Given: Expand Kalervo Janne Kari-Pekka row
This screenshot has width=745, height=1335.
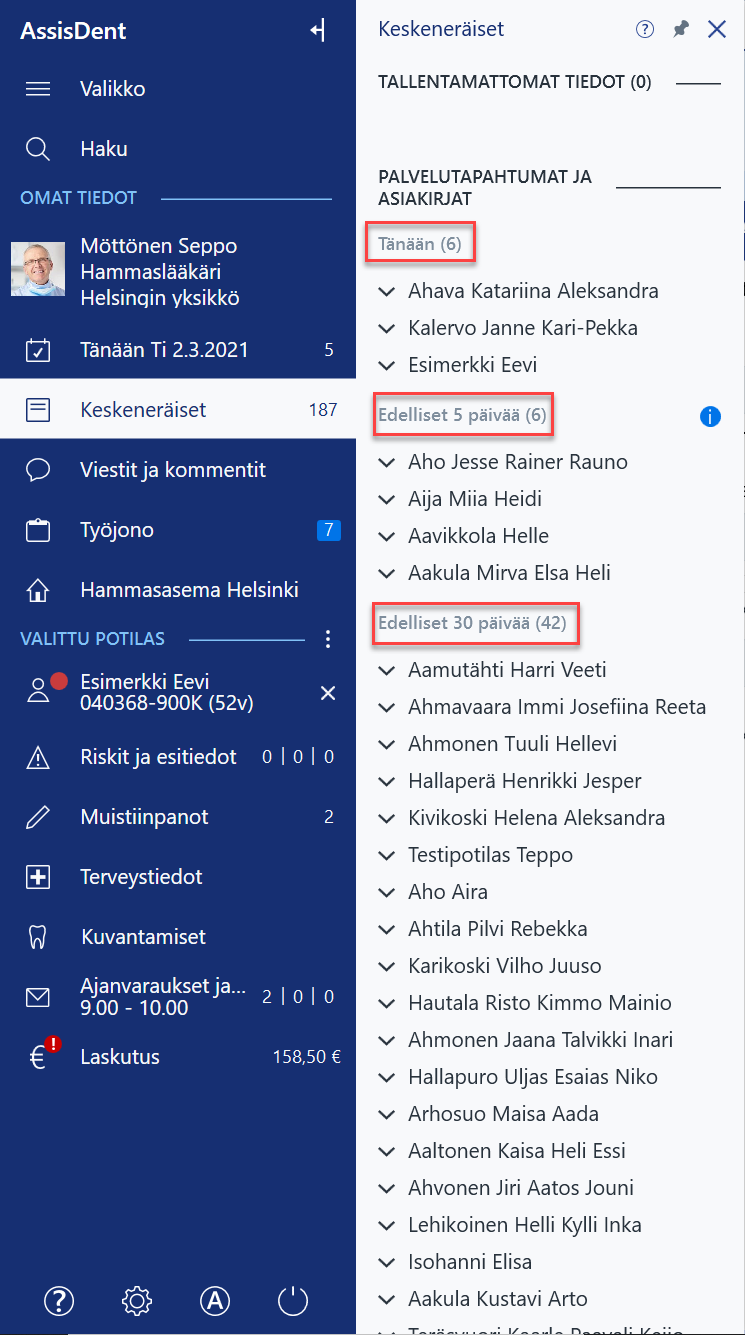Looking at the screenshot, I should tap(387, 328).
